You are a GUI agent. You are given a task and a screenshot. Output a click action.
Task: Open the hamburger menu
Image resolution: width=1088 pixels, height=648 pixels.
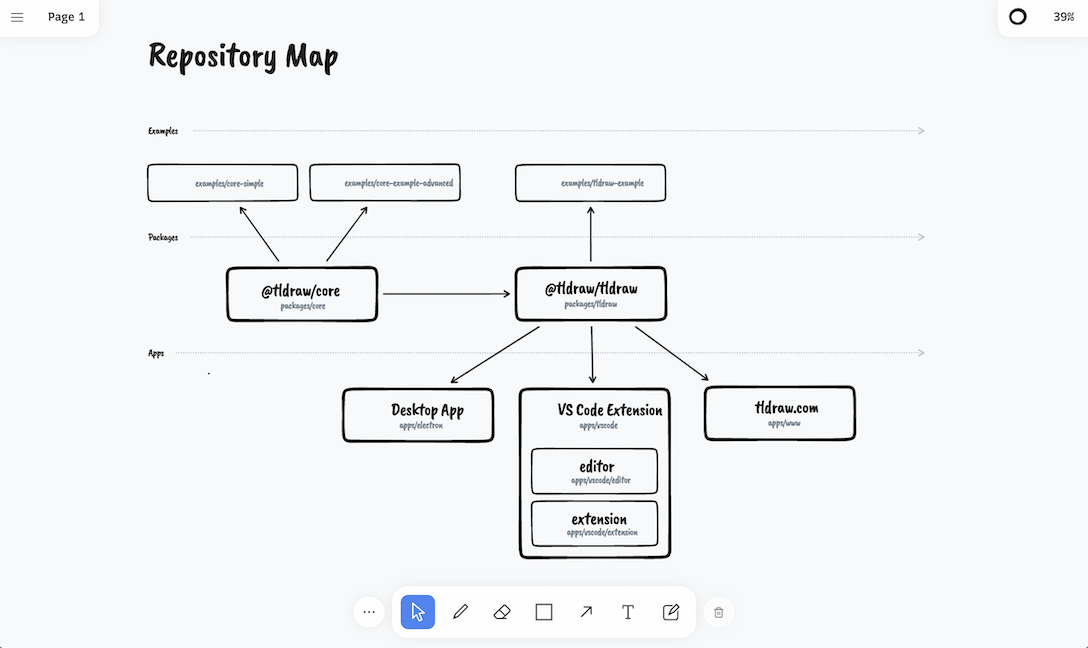coord(17,17)
